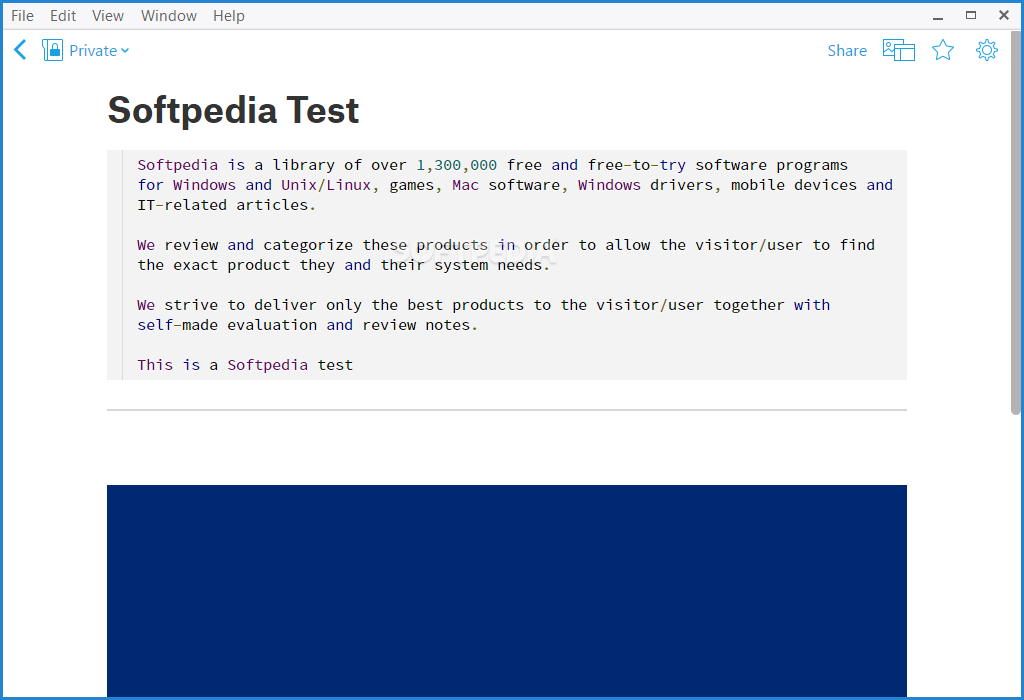
Task: Click text 'self-made evaluation and review notes.'
Action: (307, 325)
